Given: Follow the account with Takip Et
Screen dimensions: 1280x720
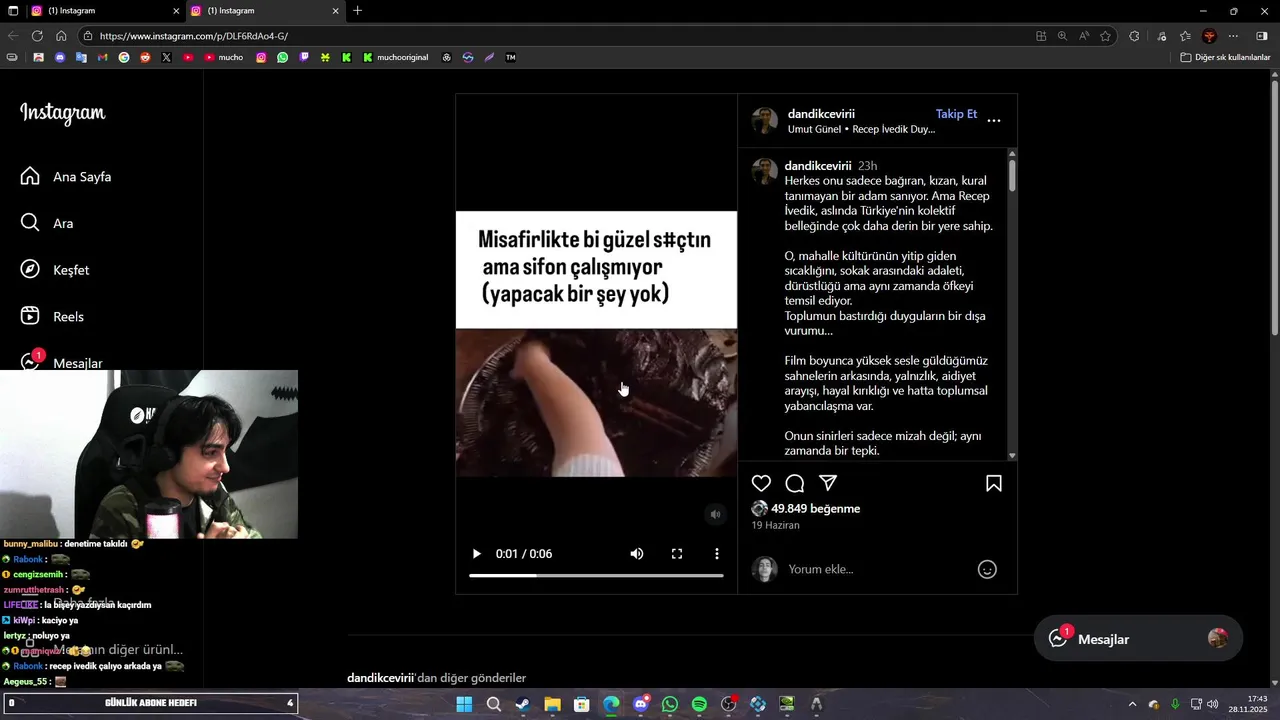Looking at the screenshot, I should point(956,114).
